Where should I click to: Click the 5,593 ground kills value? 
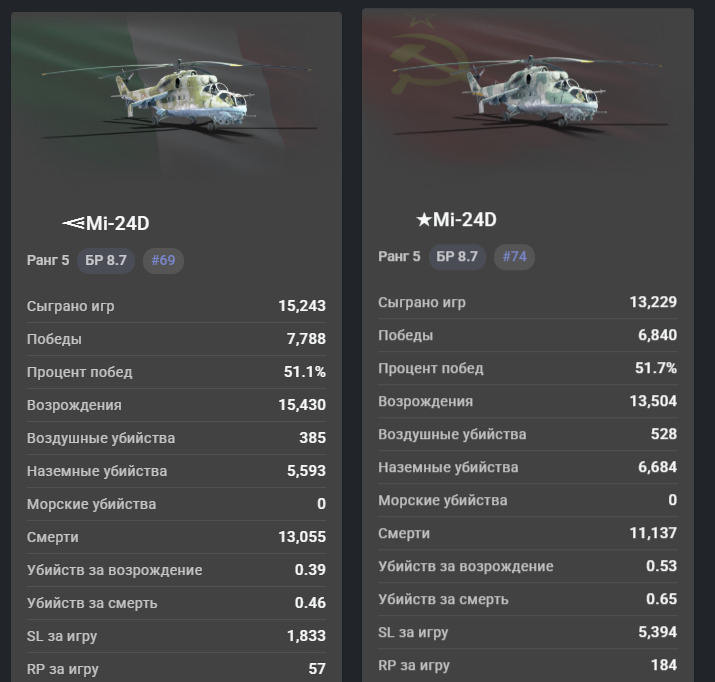coord(306,471)
